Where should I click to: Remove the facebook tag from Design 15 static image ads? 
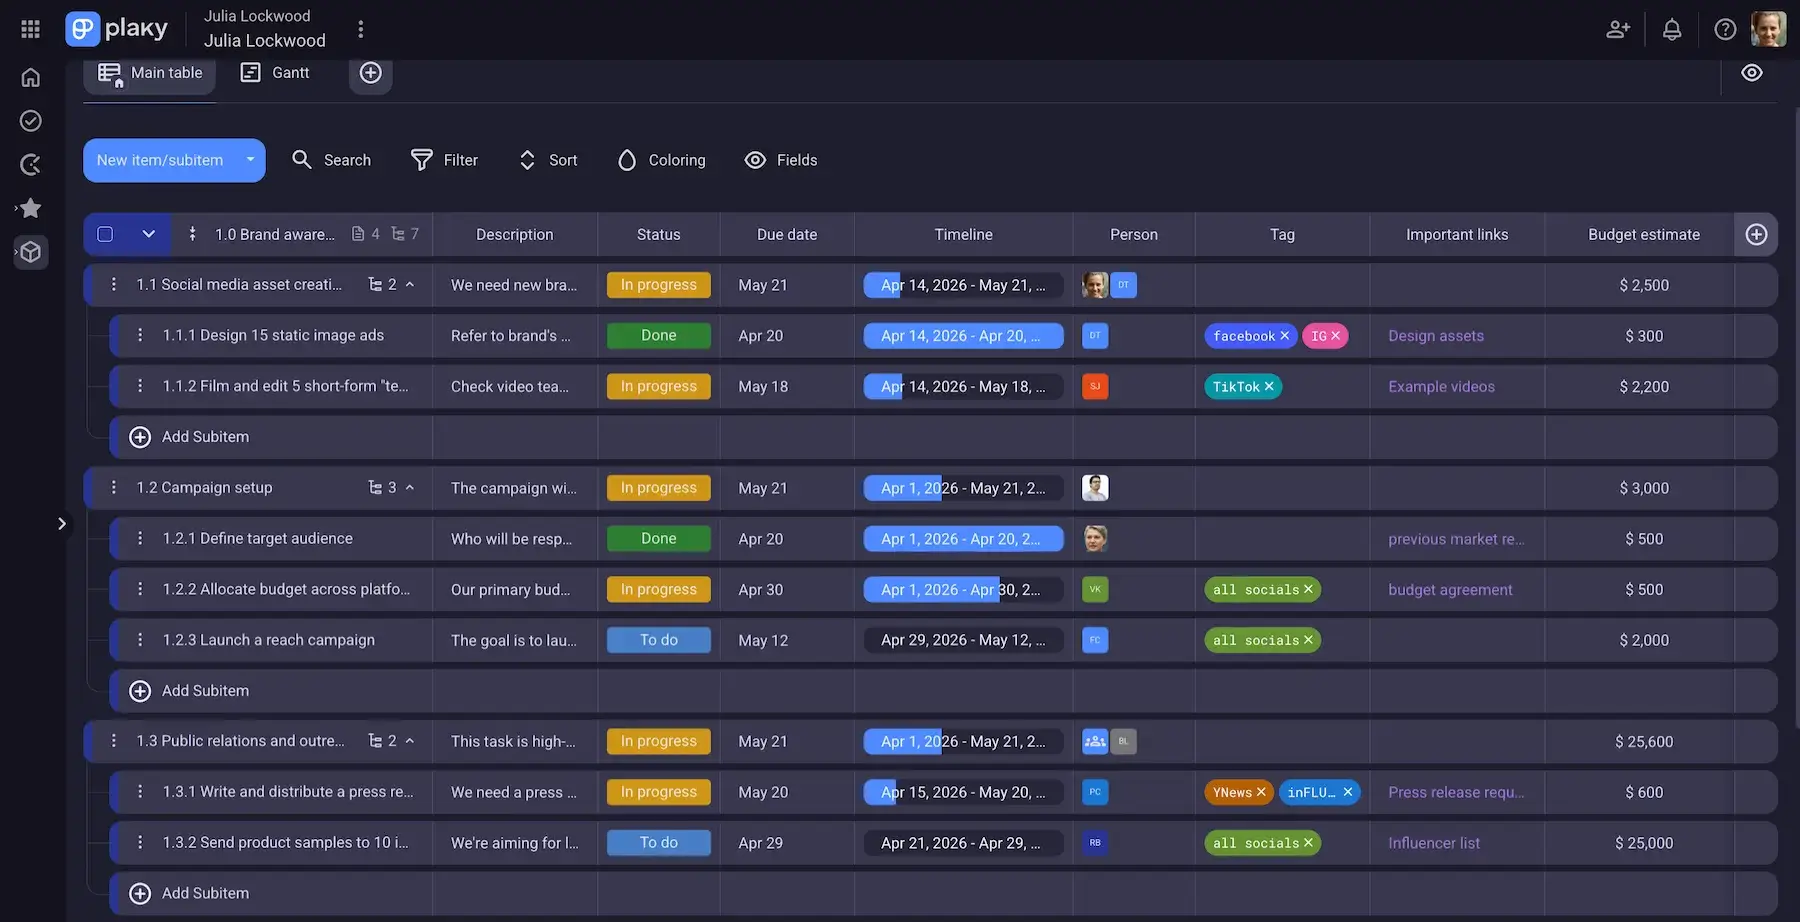pos(1286,335)
